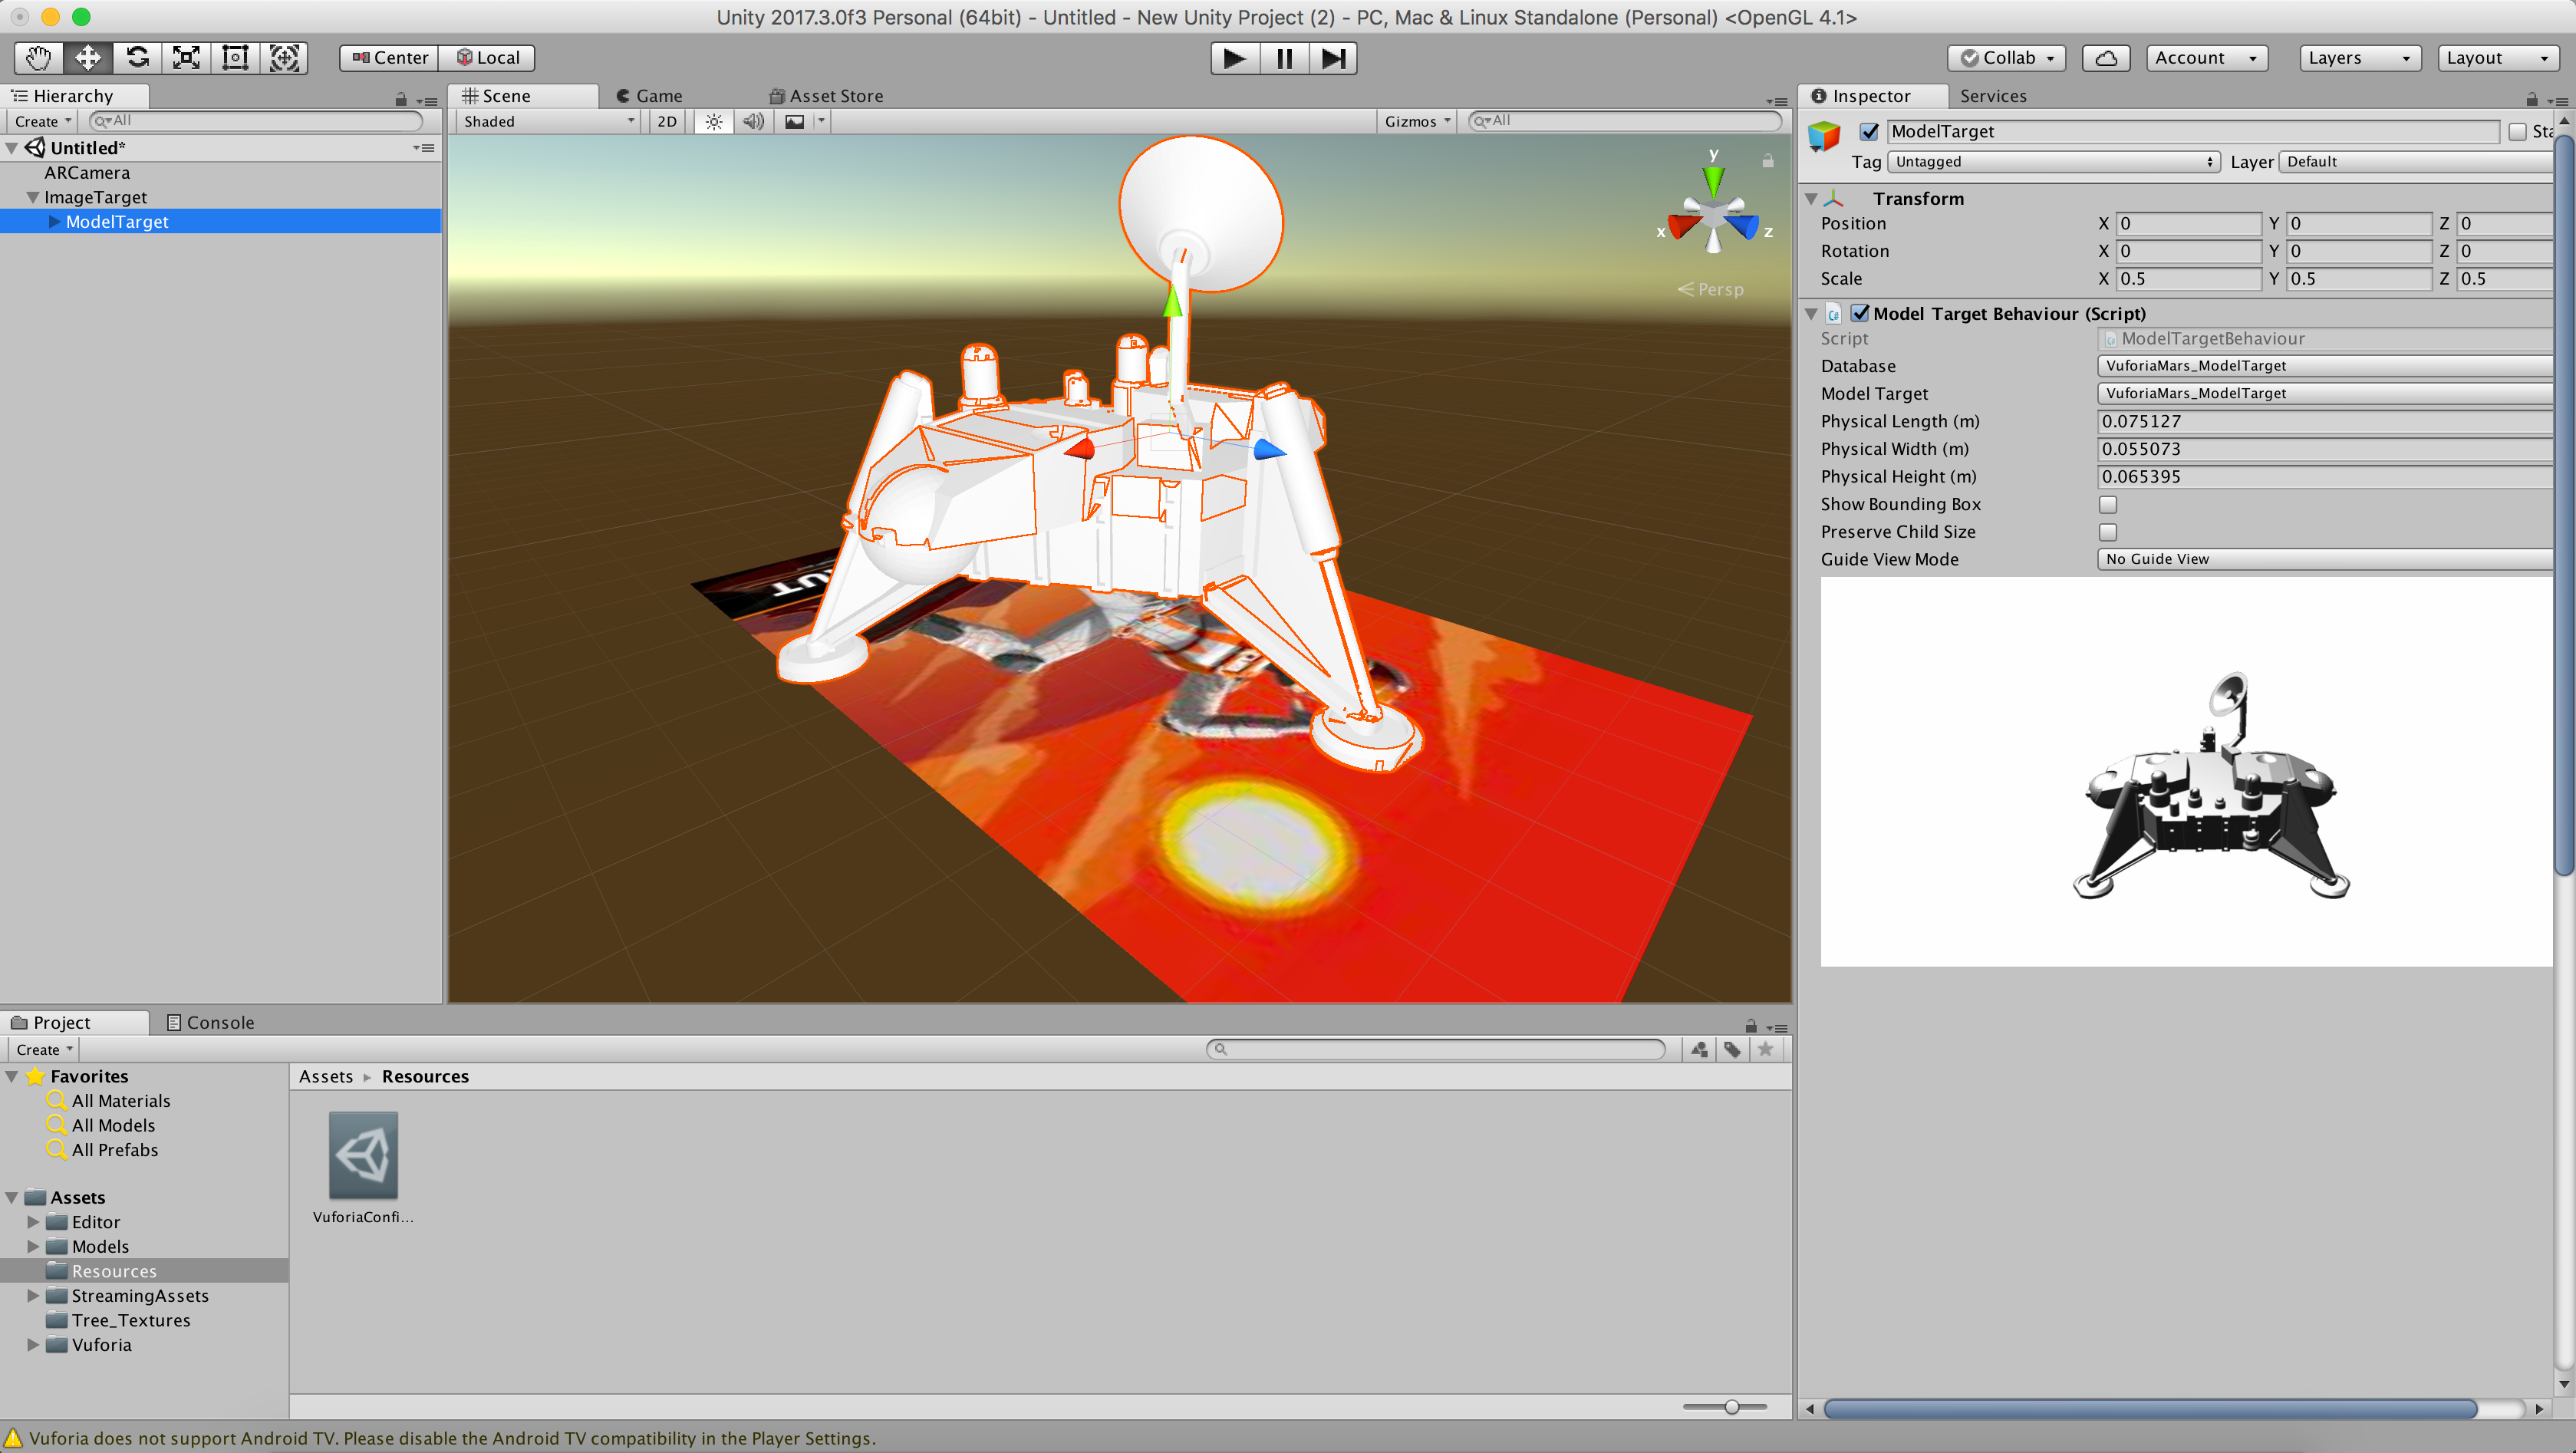Toggle scene effects image icon
The image size is (2576, 1453).
(x=795, y=122)
